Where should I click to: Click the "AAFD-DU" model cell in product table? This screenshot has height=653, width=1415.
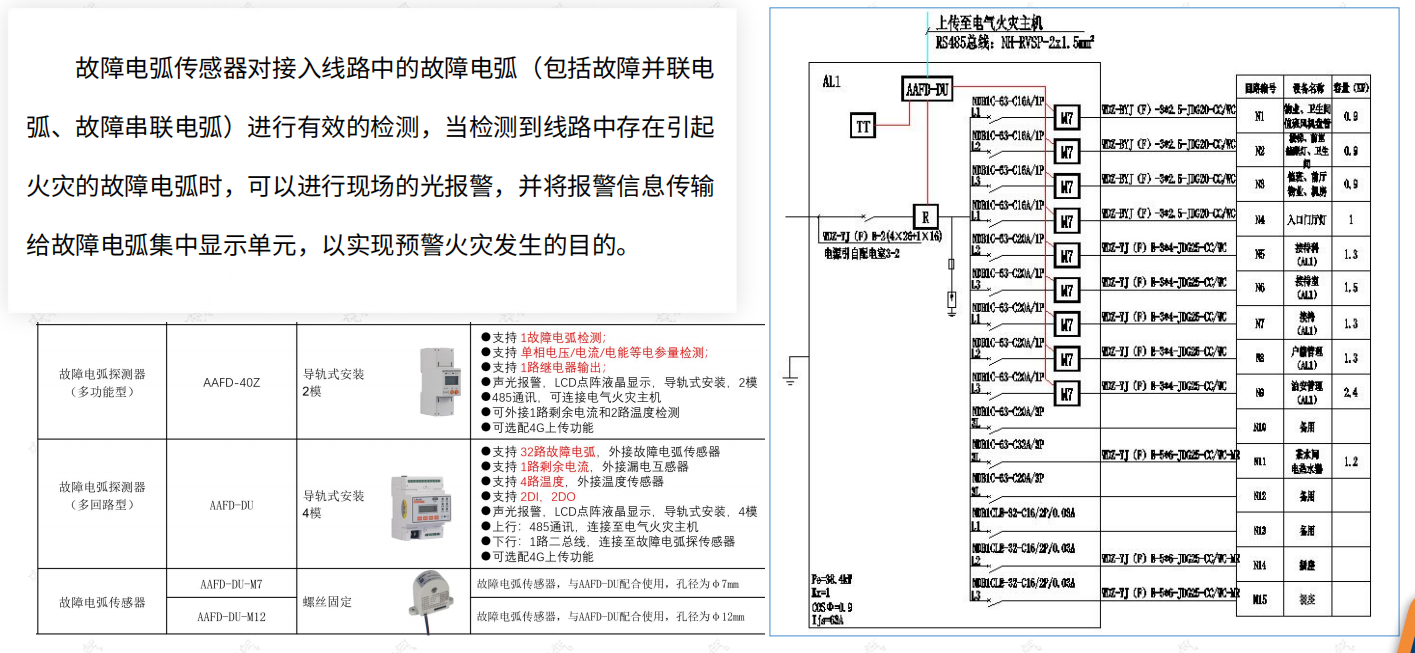point(232,505)
